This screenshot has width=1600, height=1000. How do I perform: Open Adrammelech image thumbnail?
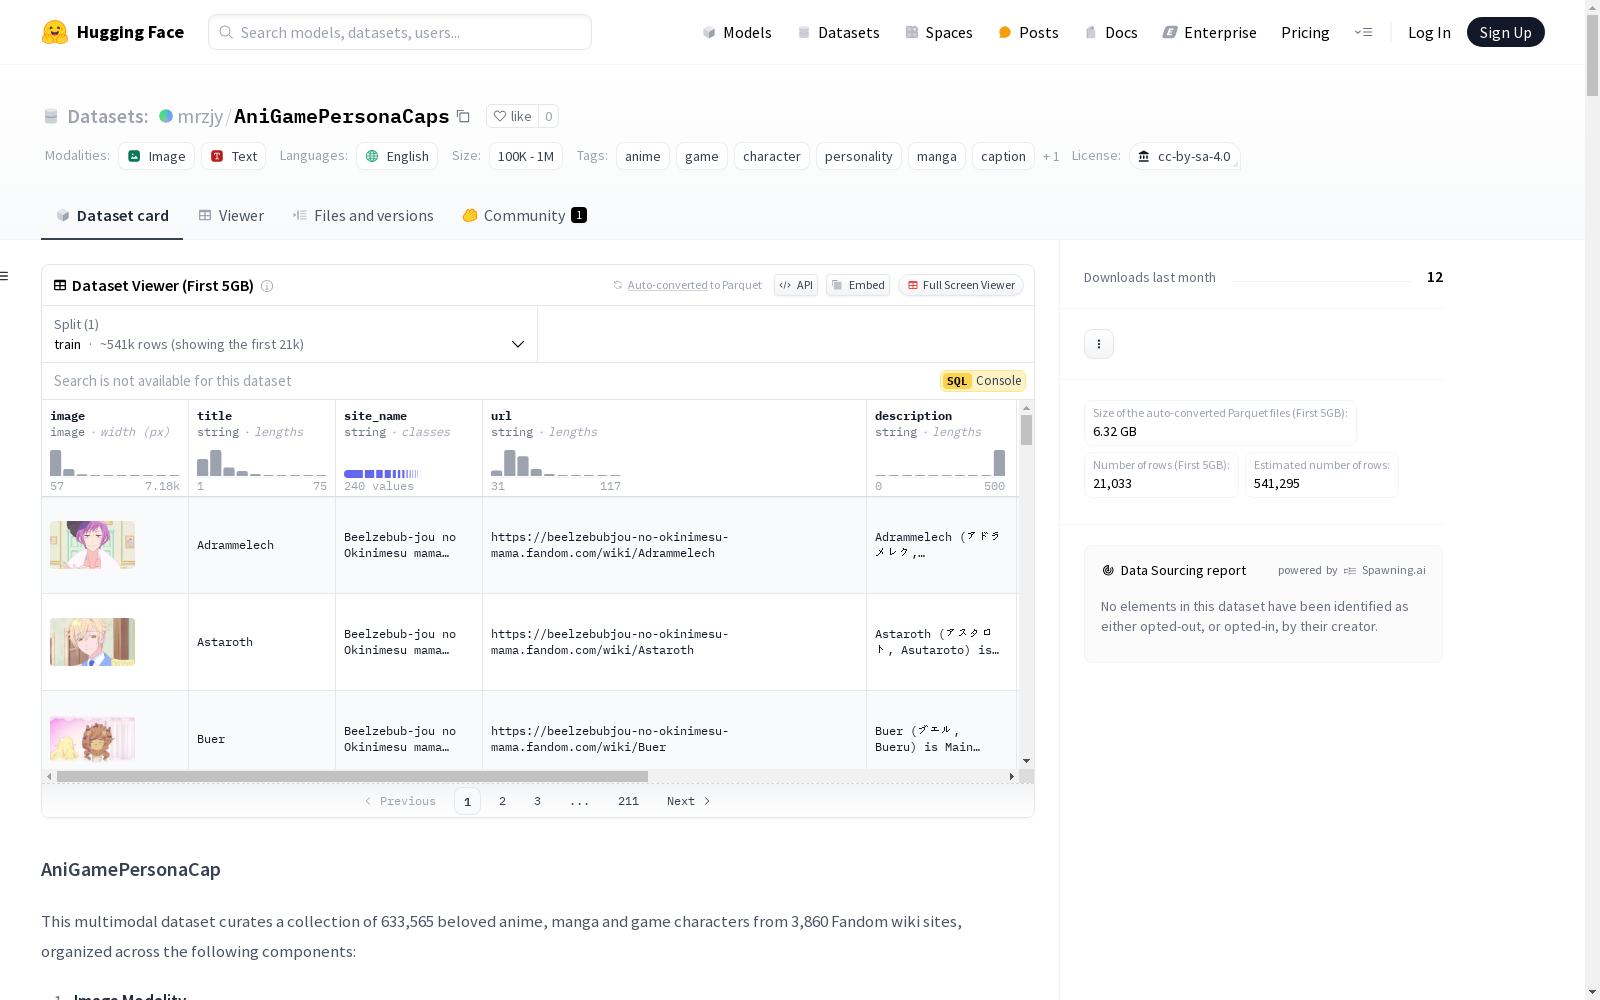[92, 545]
